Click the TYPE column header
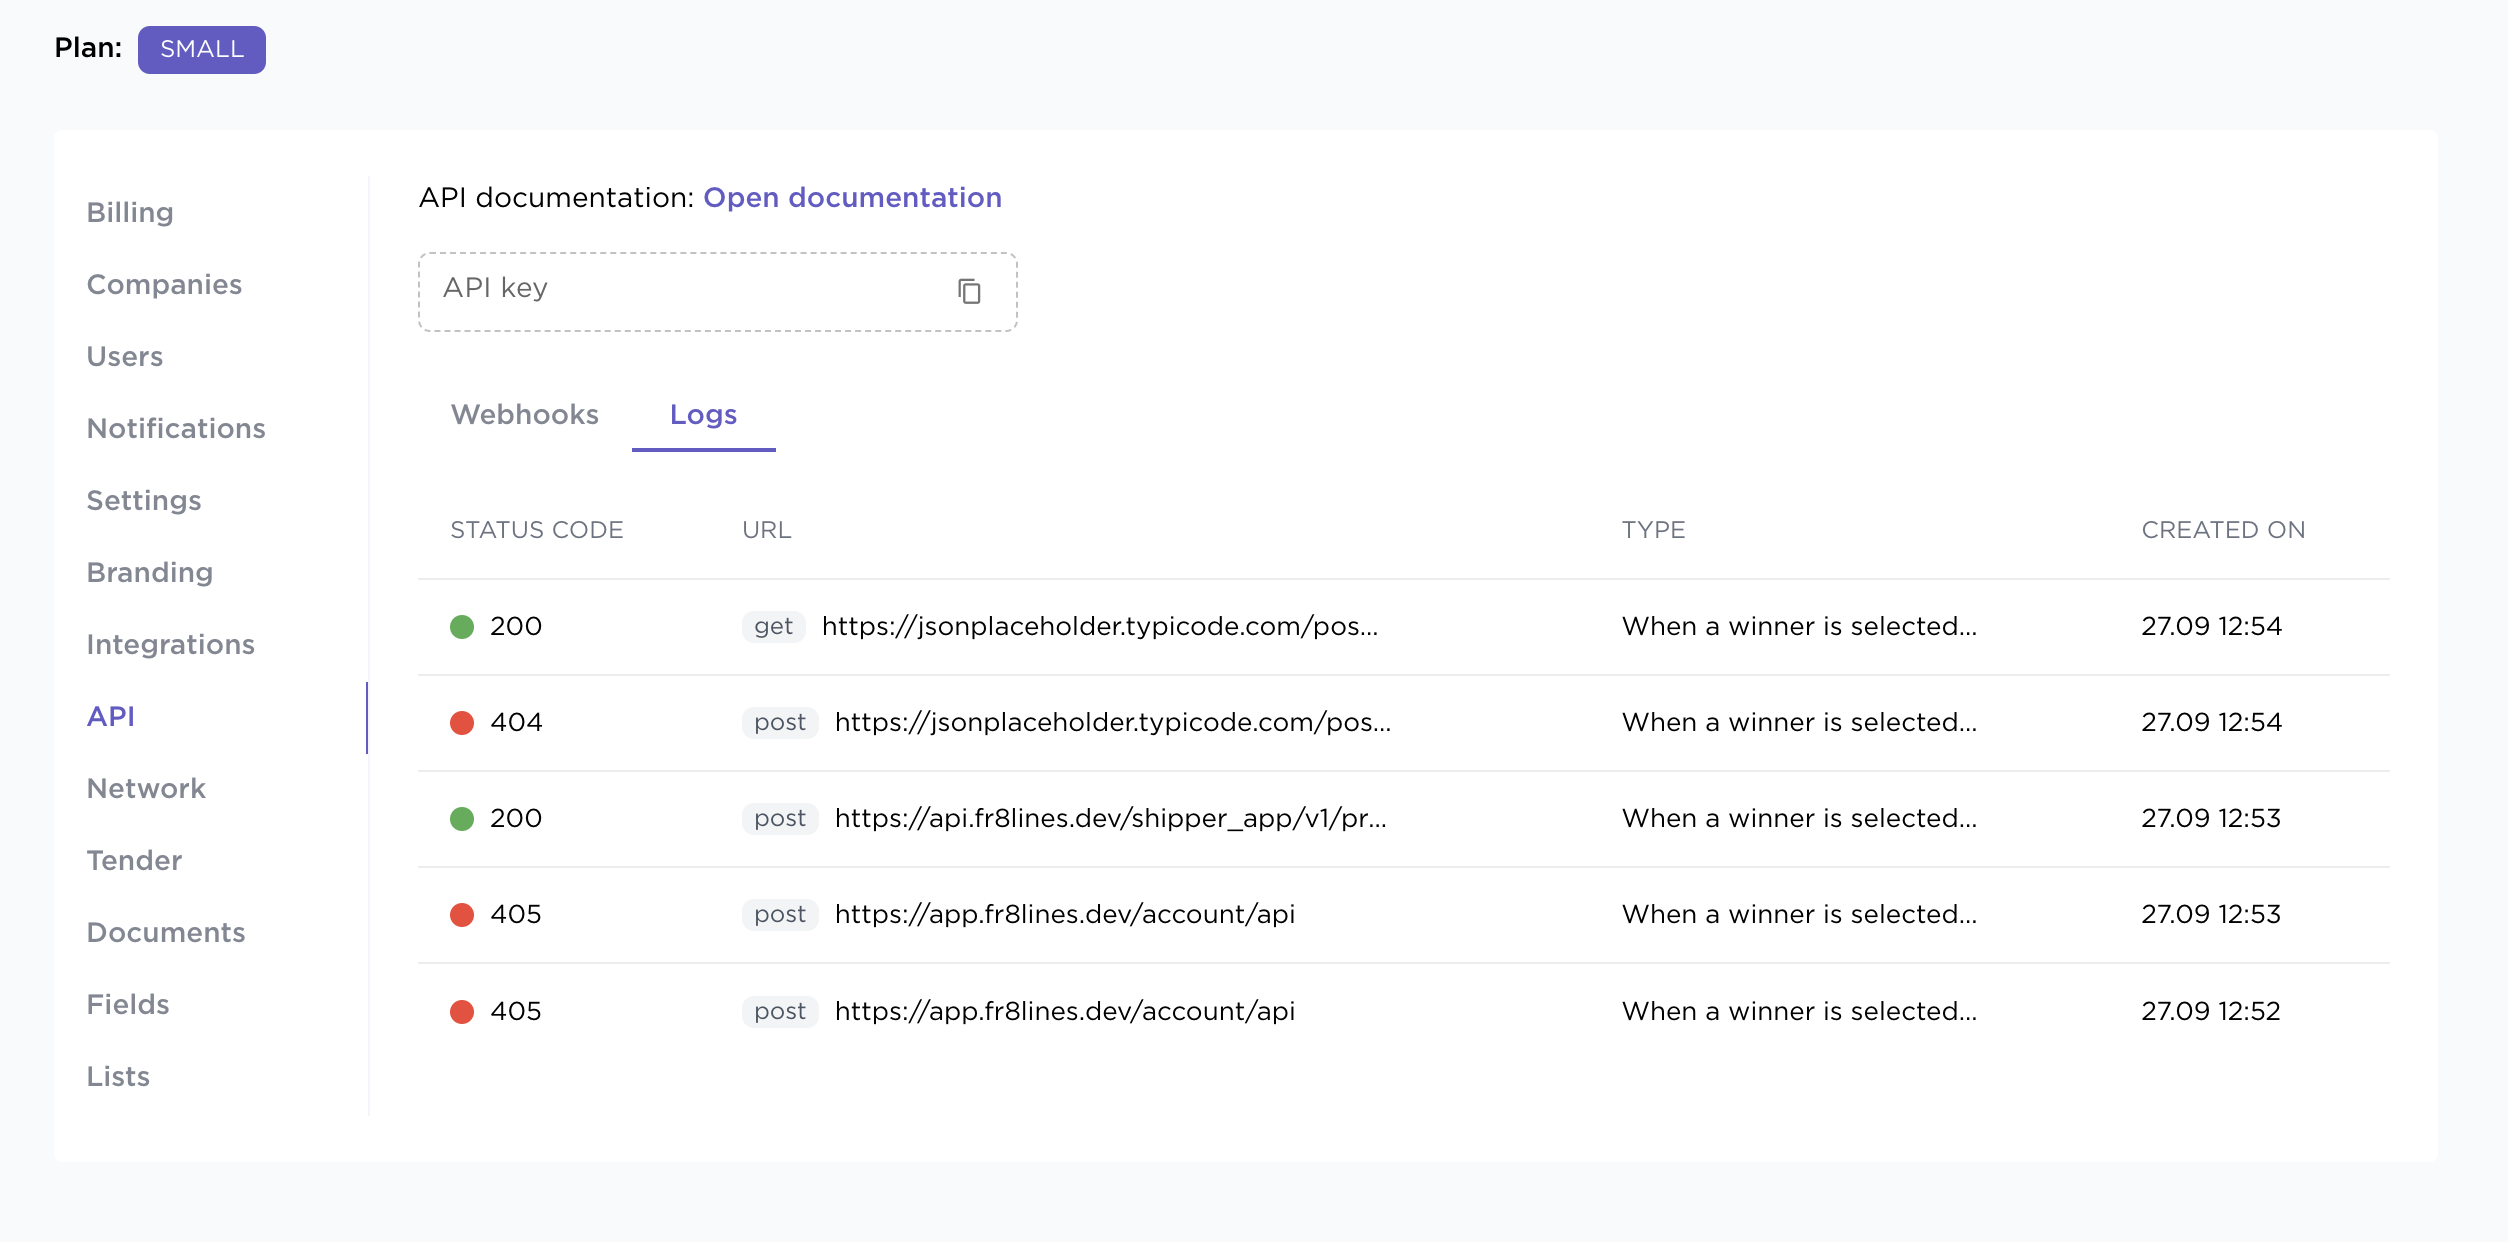Image resolution: width=2508 pixels, height=1242 pixels. [1654, 530]
